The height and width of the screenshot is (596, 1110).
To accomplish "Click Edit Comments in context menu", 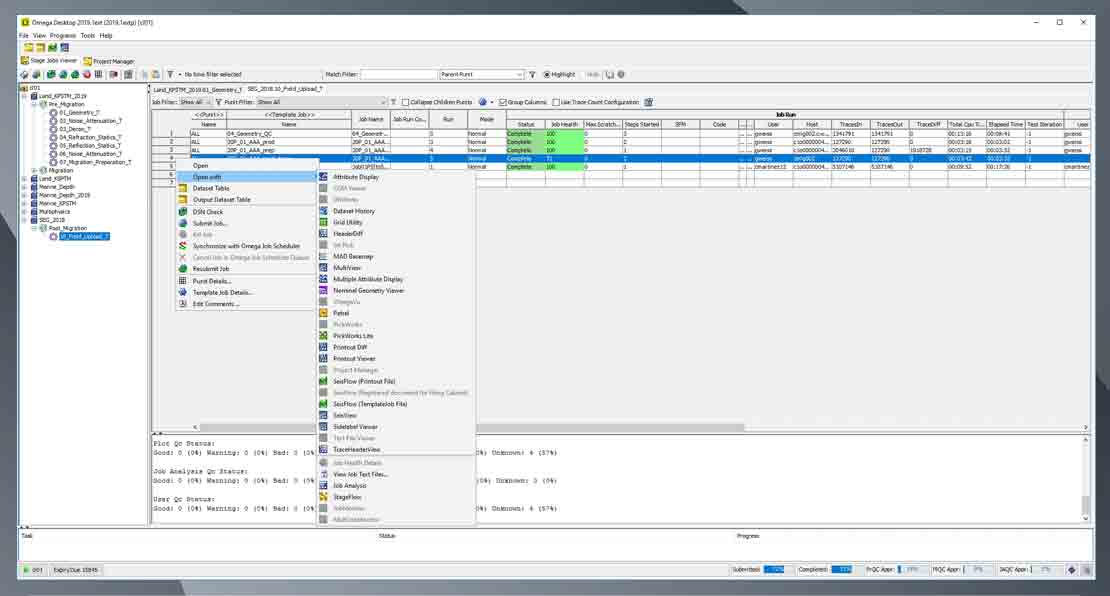I will pos(215,304).
